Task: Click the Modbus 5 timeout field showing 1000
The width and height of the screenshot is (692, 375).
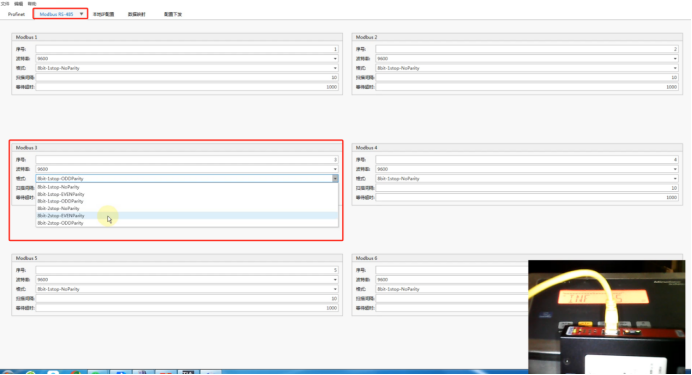Action: [187, 308]
